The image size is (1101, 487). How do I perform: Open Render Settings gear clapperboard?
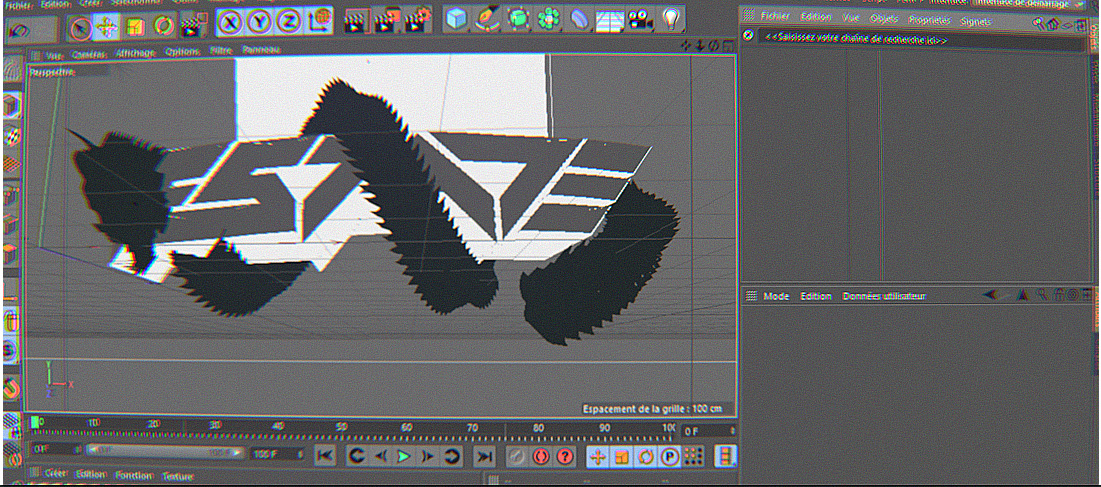coord(418,20)
